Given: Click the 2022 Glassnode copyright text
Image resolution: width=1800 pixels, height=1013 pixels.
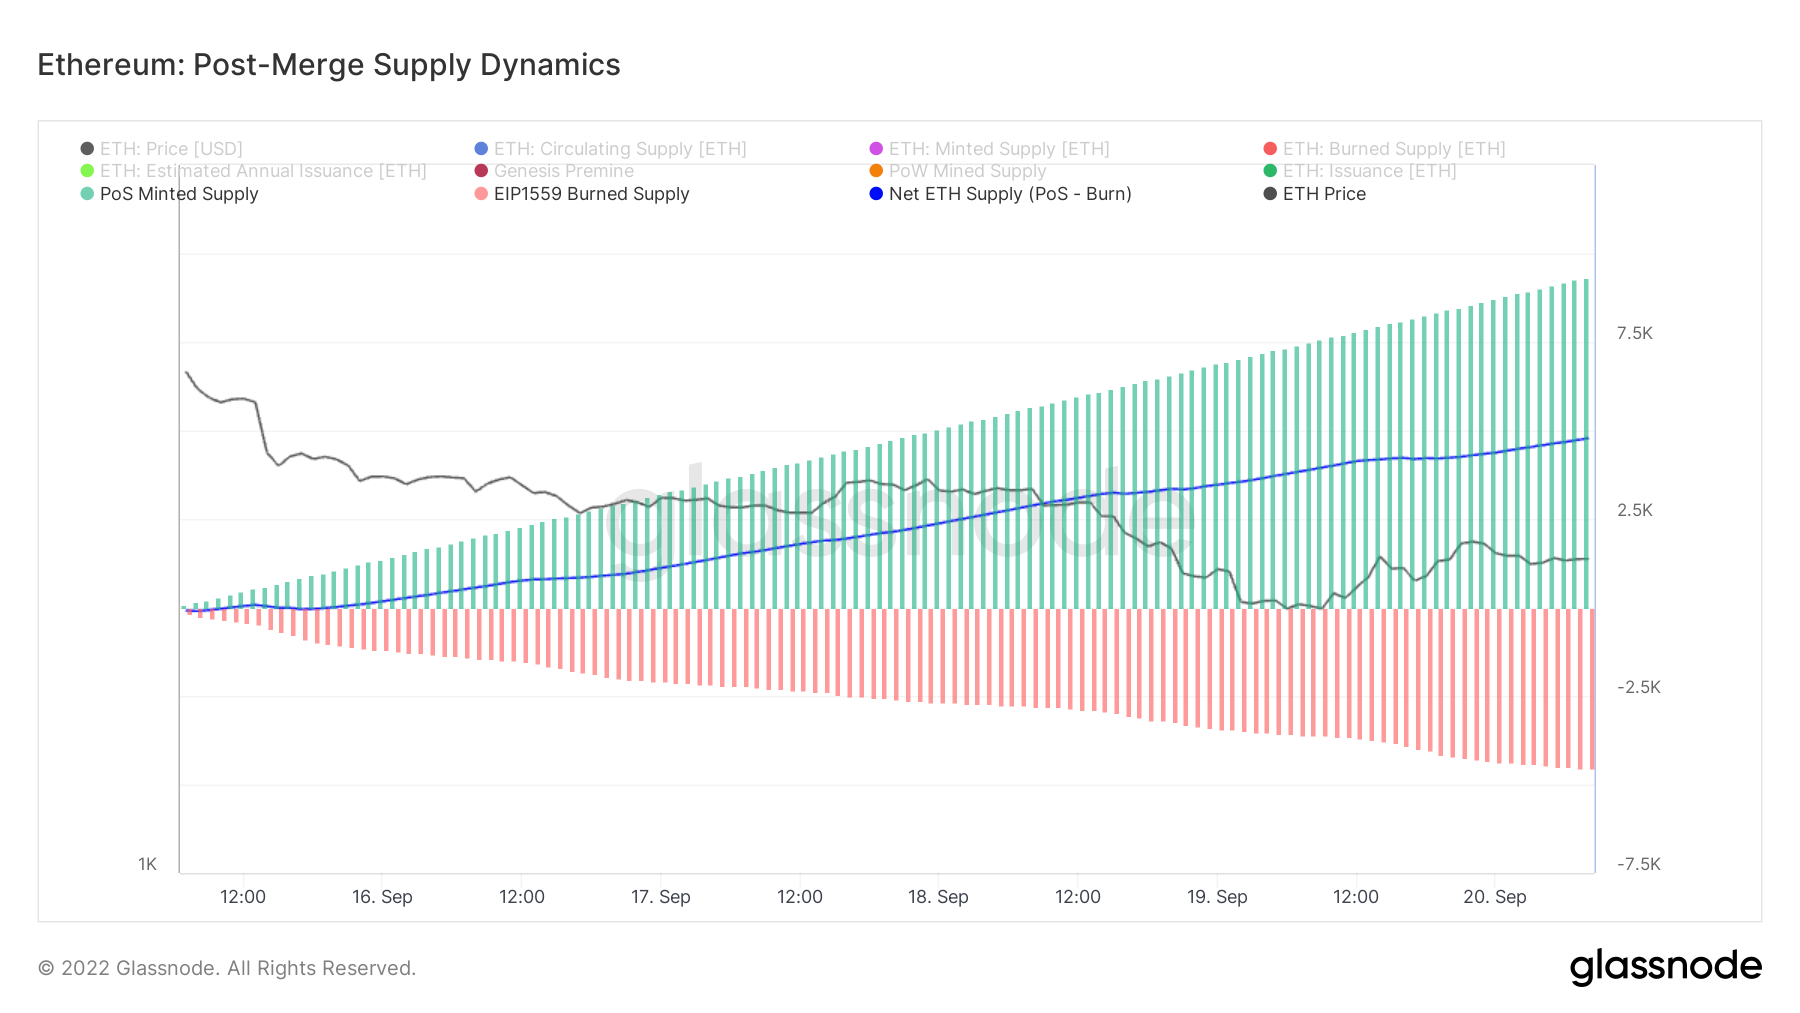Looking at the screenshot, I should 226,967.
